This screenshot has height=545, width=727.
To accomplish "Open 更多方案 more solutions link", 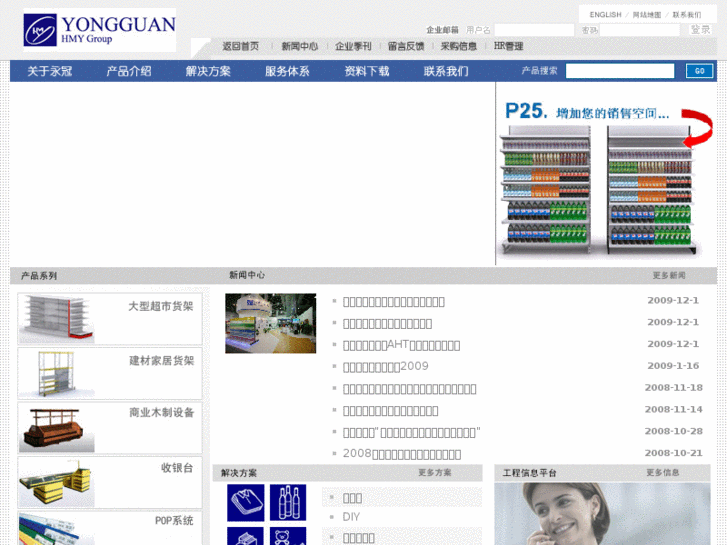I will [x=434, y=473].
